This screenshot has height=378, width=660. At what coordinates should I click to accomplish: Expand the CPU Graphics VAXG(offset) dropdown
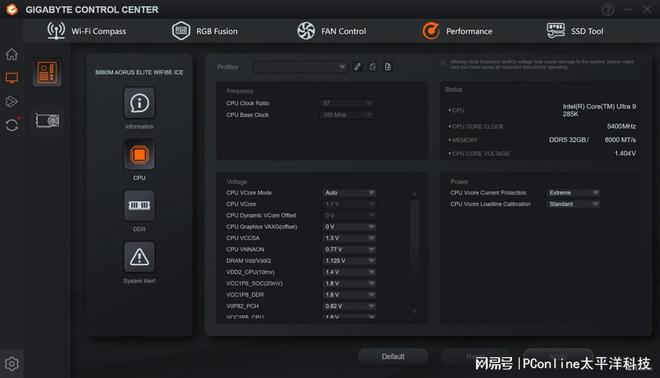click(x=349, y=227)
